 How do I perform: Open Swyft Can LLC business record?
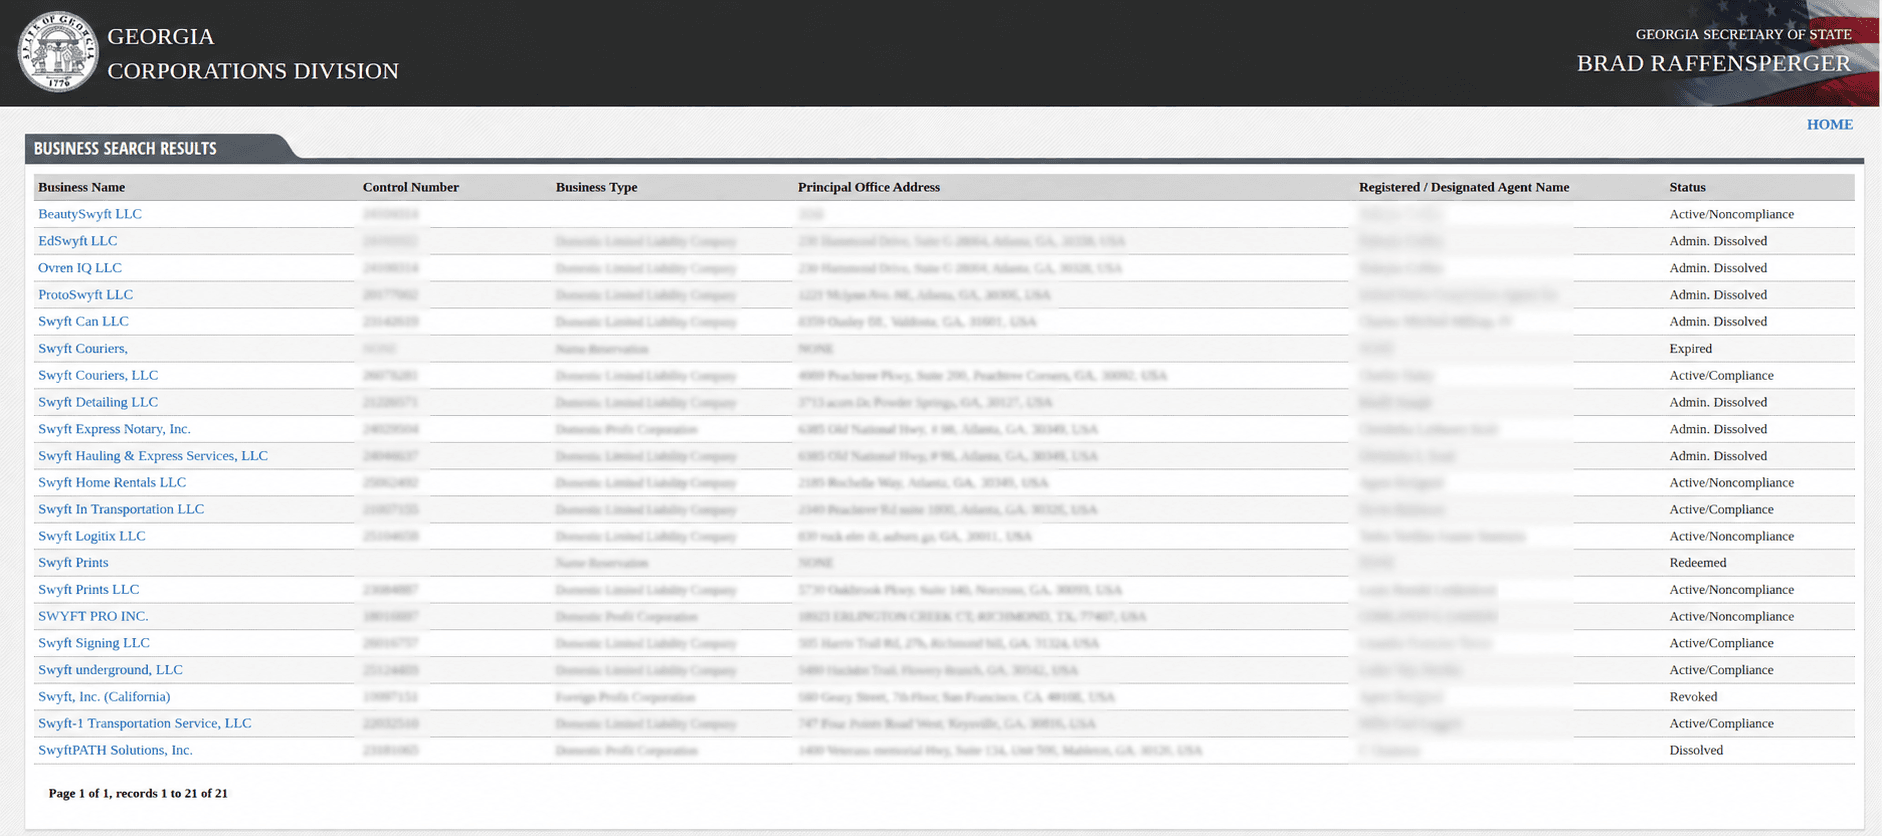tap(83, 321)
